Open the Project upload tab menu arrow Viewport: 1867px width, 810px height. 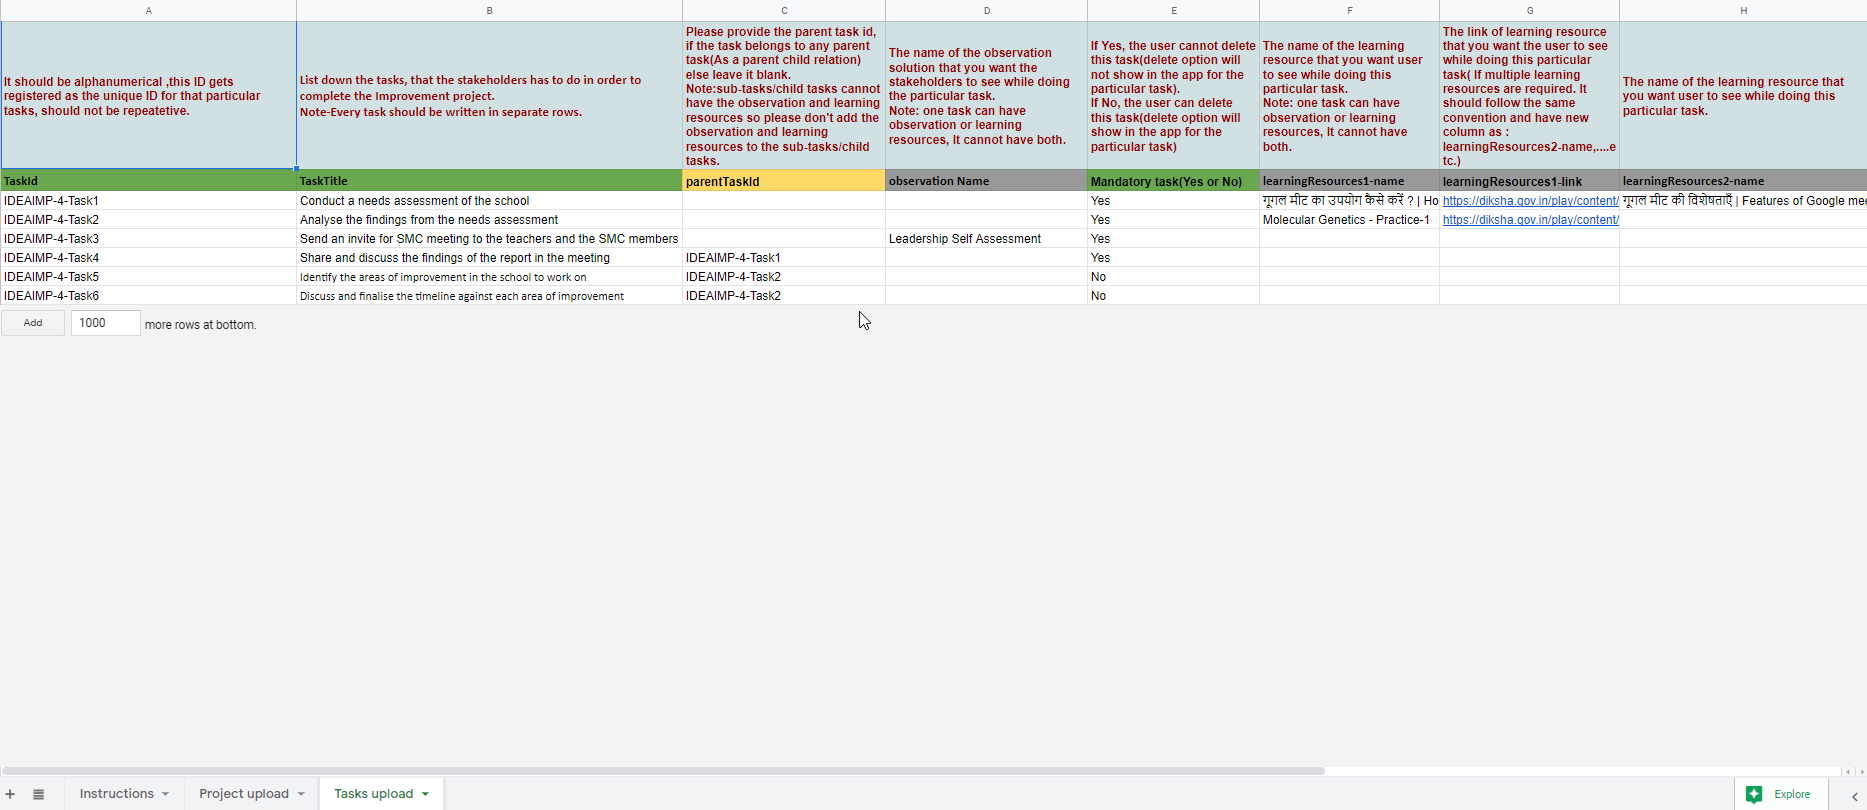coord(301,794)
